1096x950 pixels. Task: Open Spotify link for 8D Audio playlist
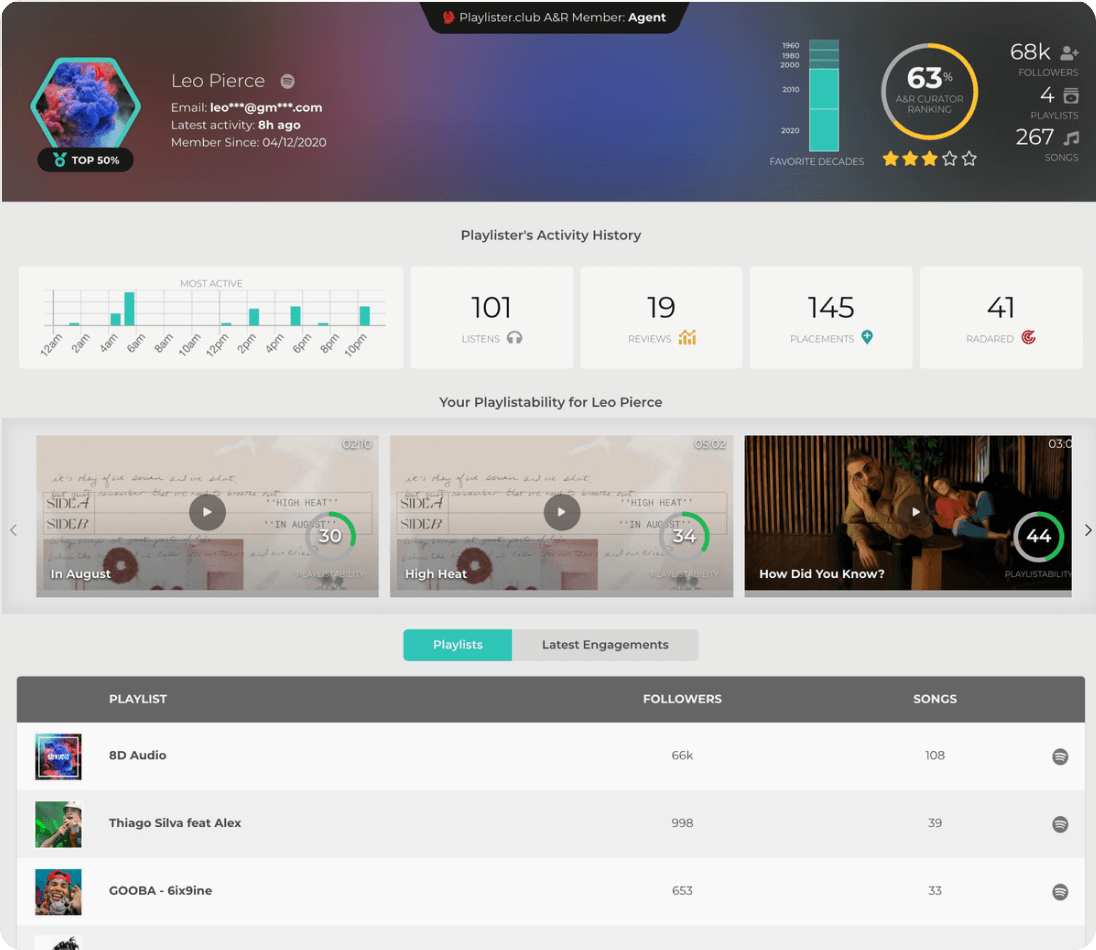pyautogui.click(x=1060, y=757)
